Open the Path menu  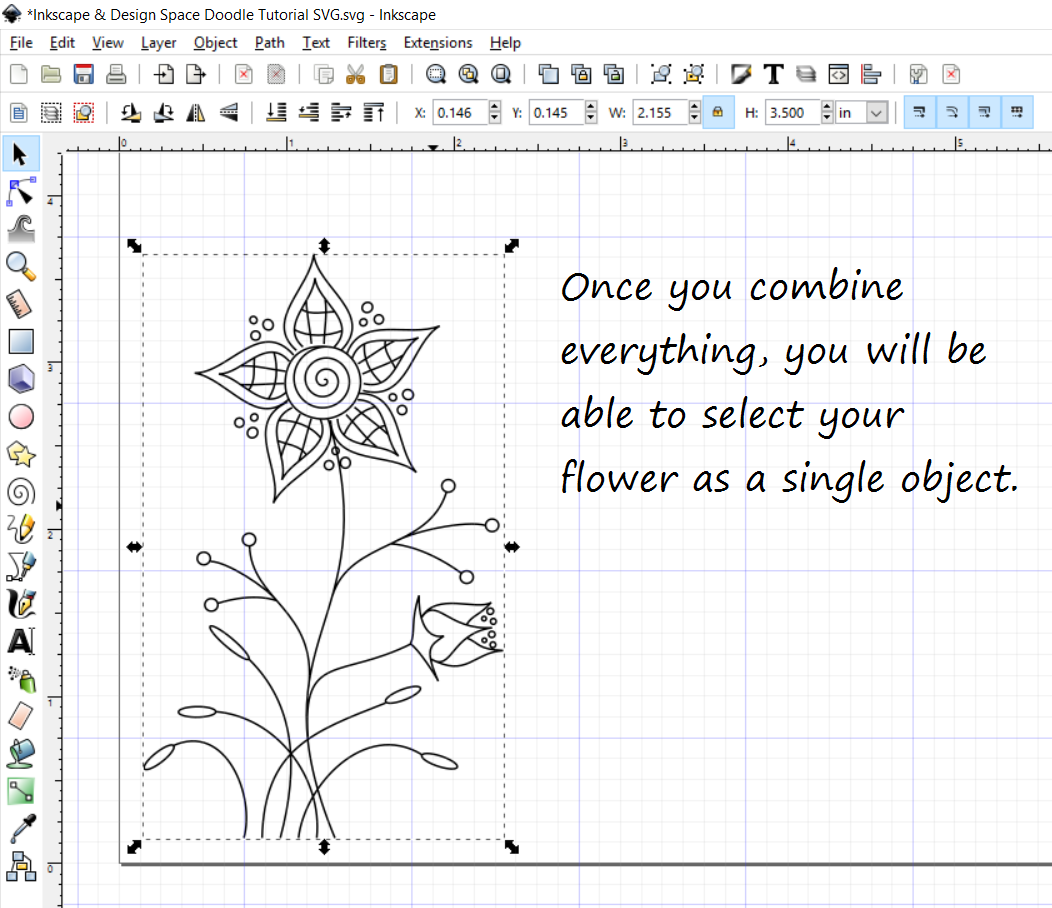[269, 42]
